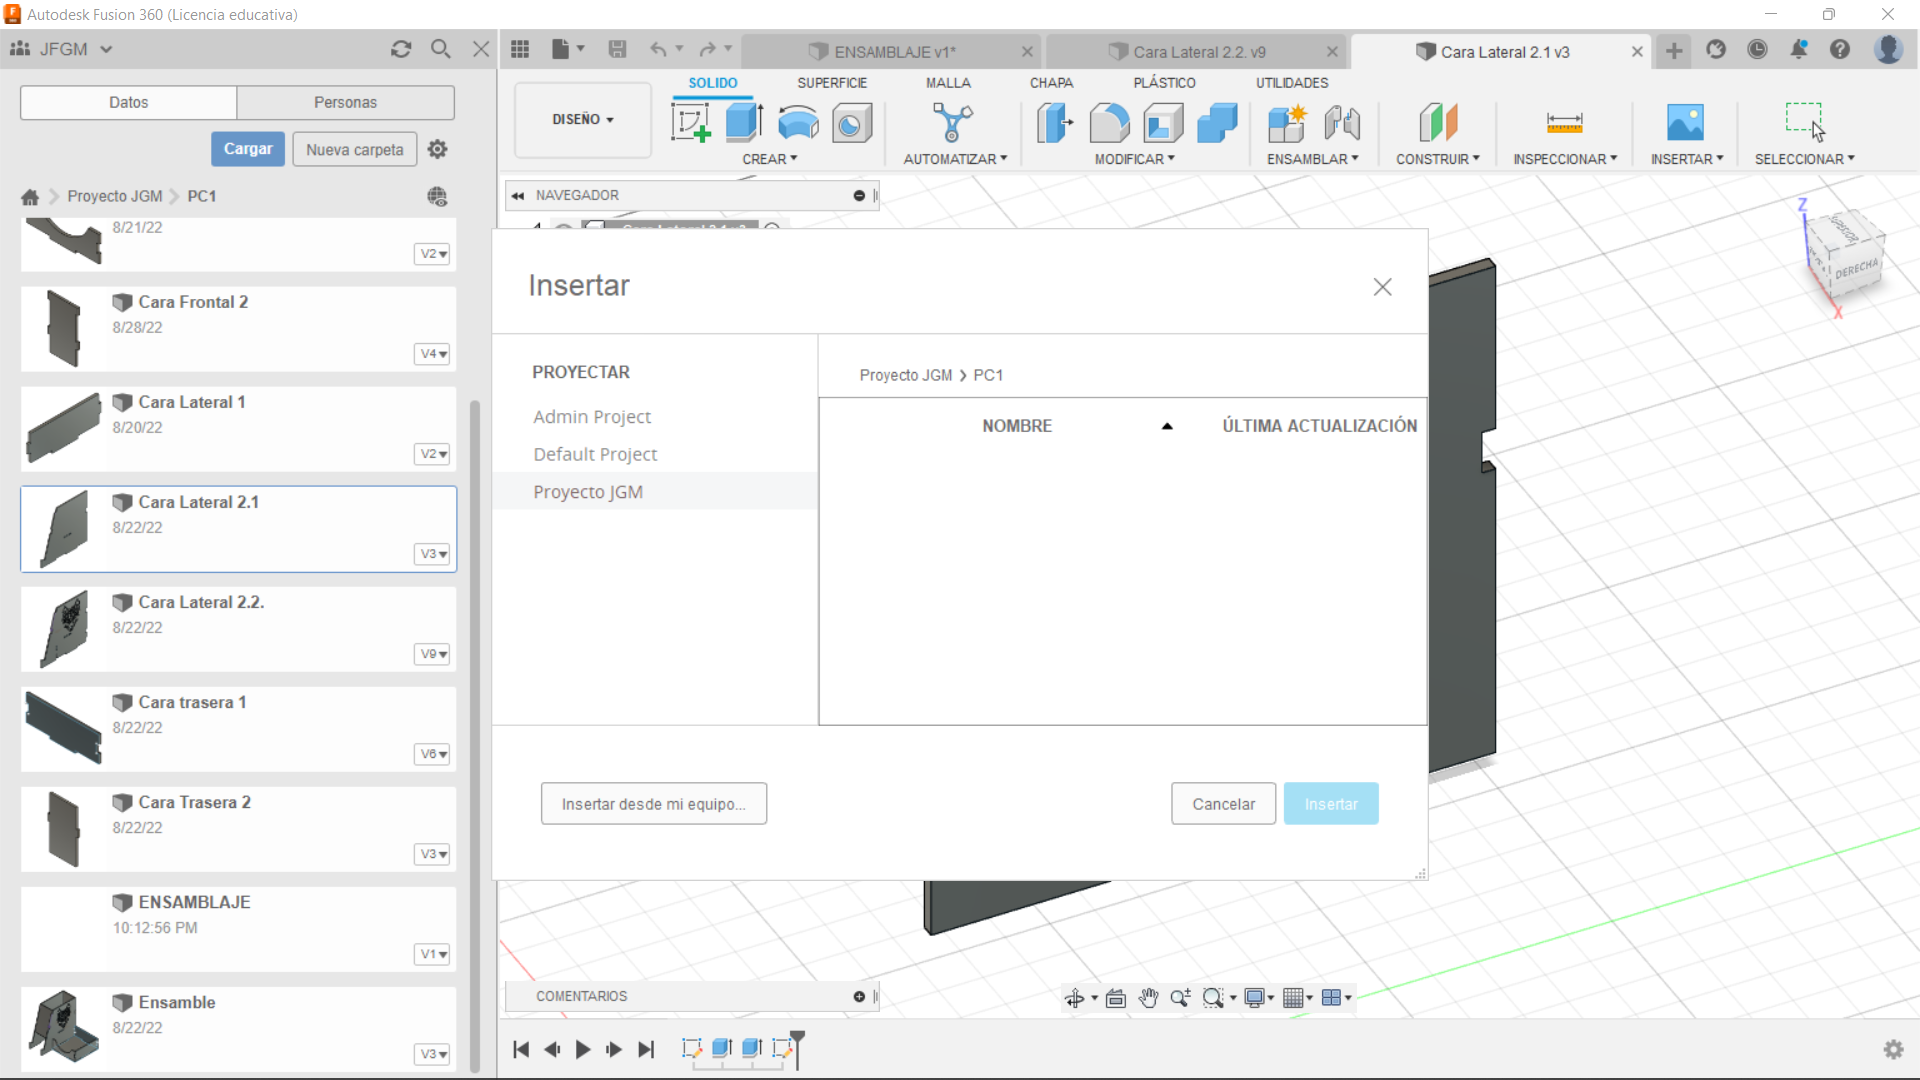
Task: Click the Insert image icon
Action: coord(1685,123)
